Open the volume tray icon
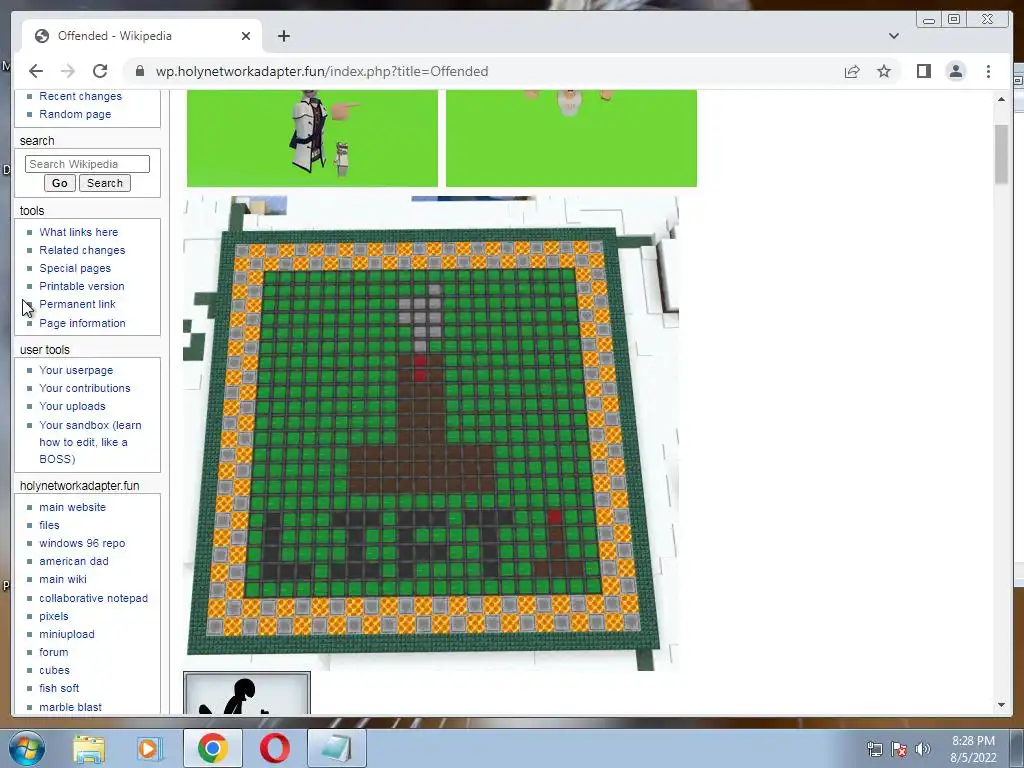 923,749
